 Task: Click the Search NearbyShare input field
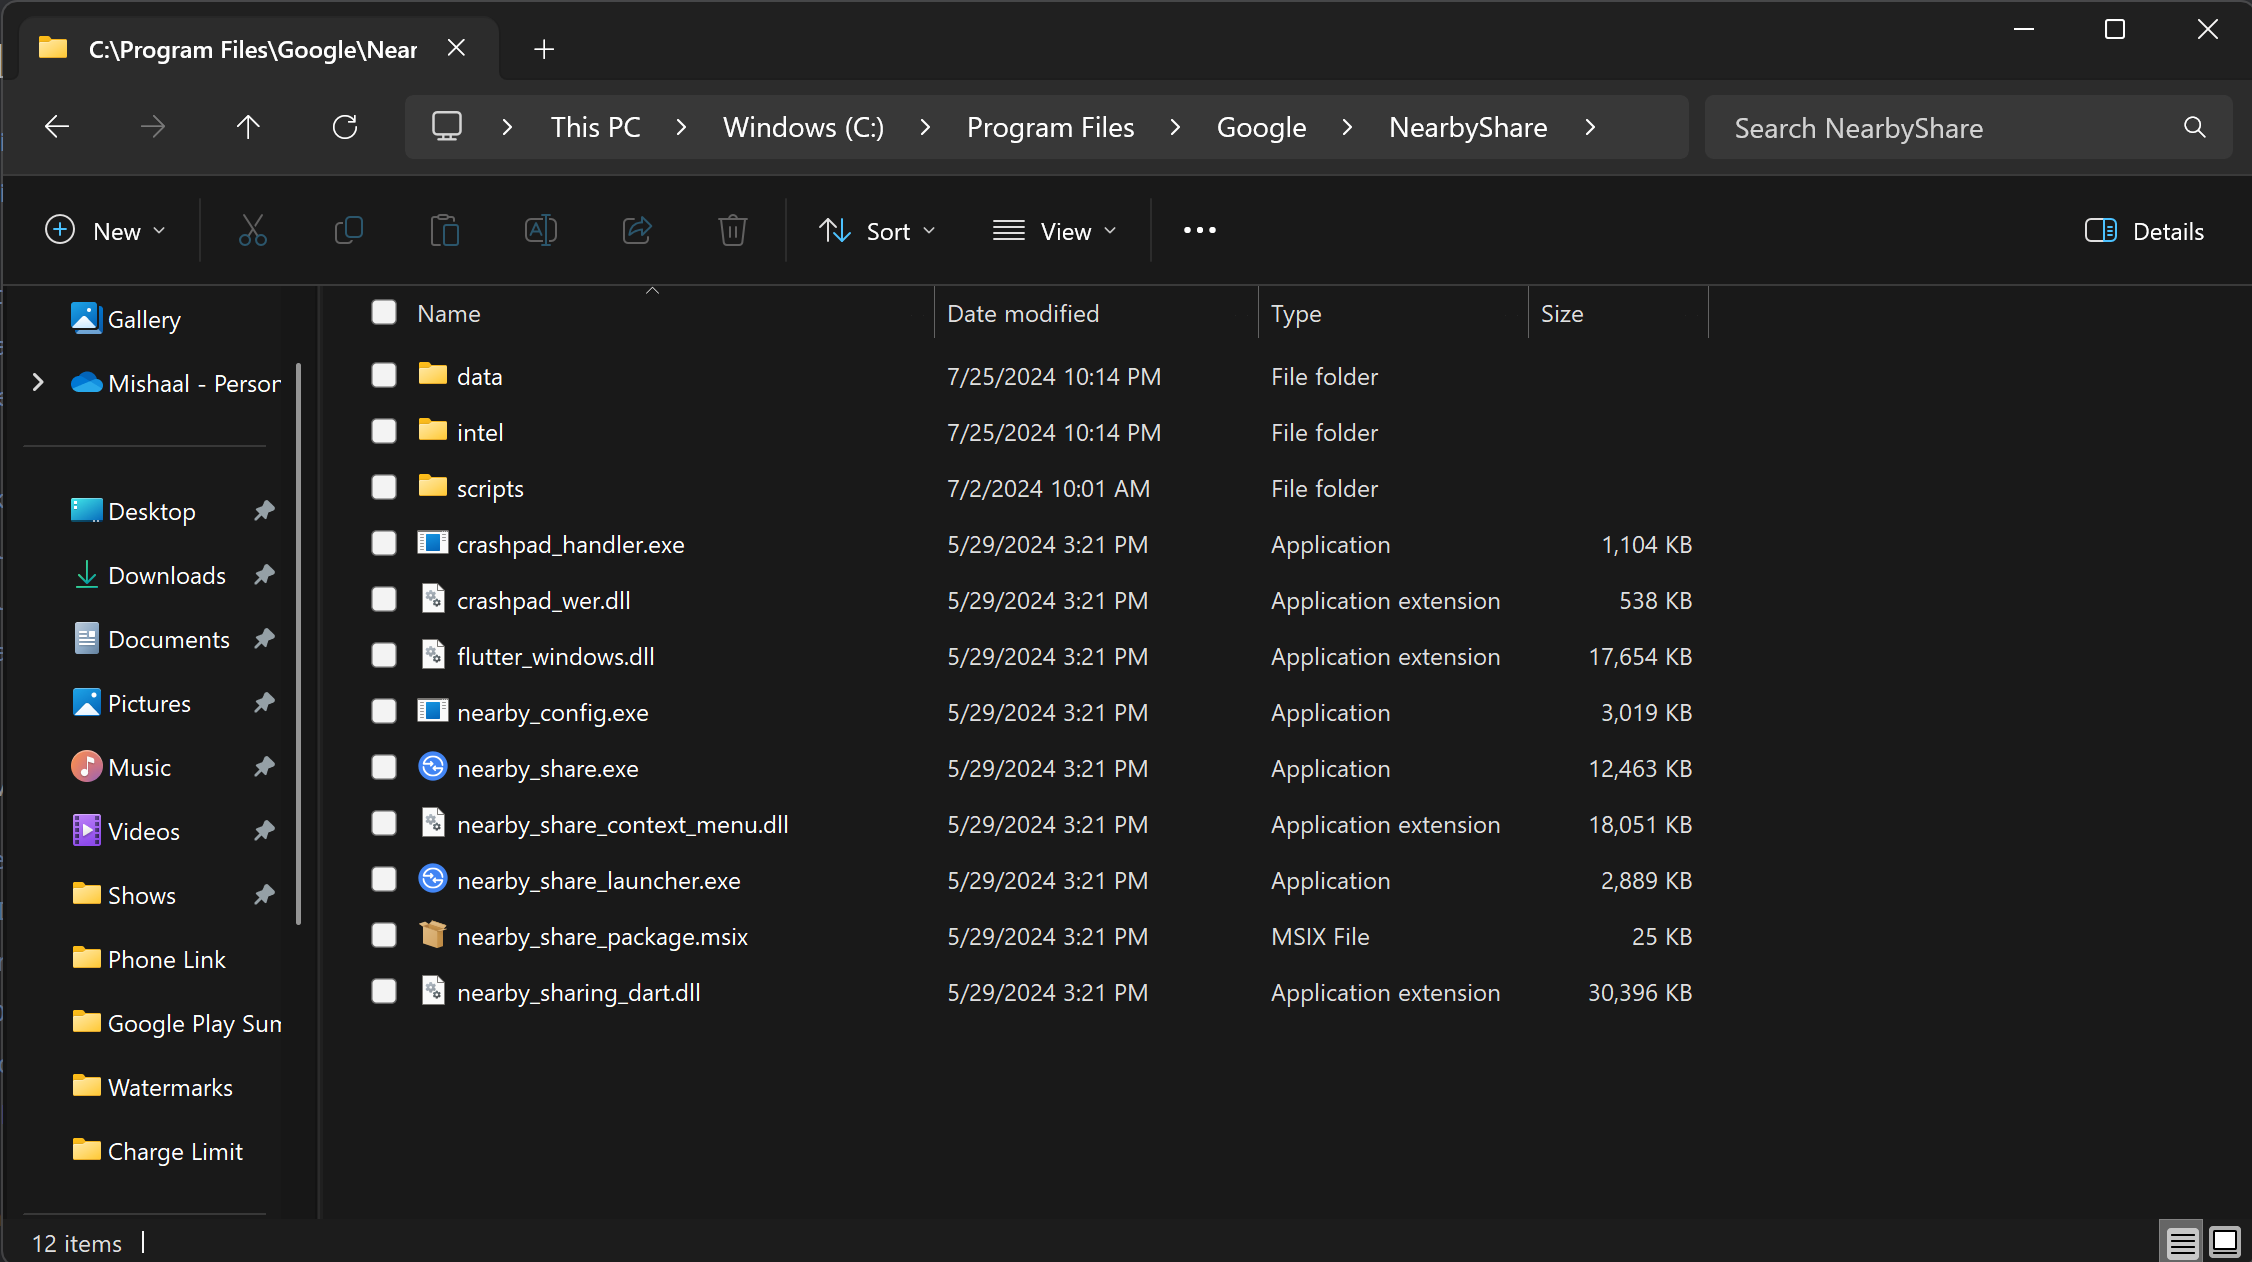(1966, 127)
